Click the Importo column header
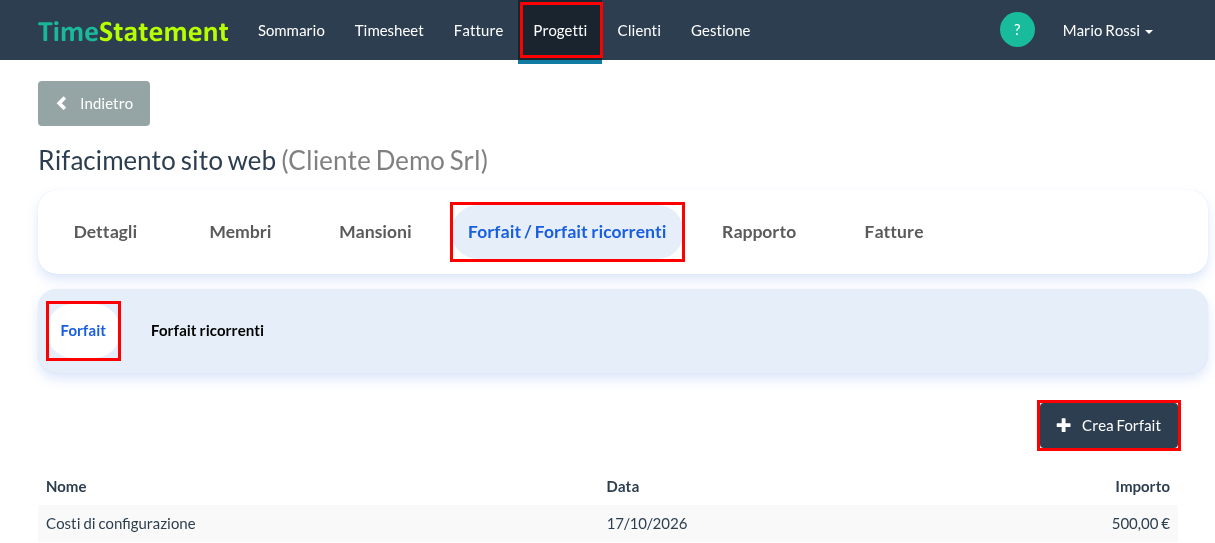Screen dimensions: 1215x543 tap(1143, 487)
